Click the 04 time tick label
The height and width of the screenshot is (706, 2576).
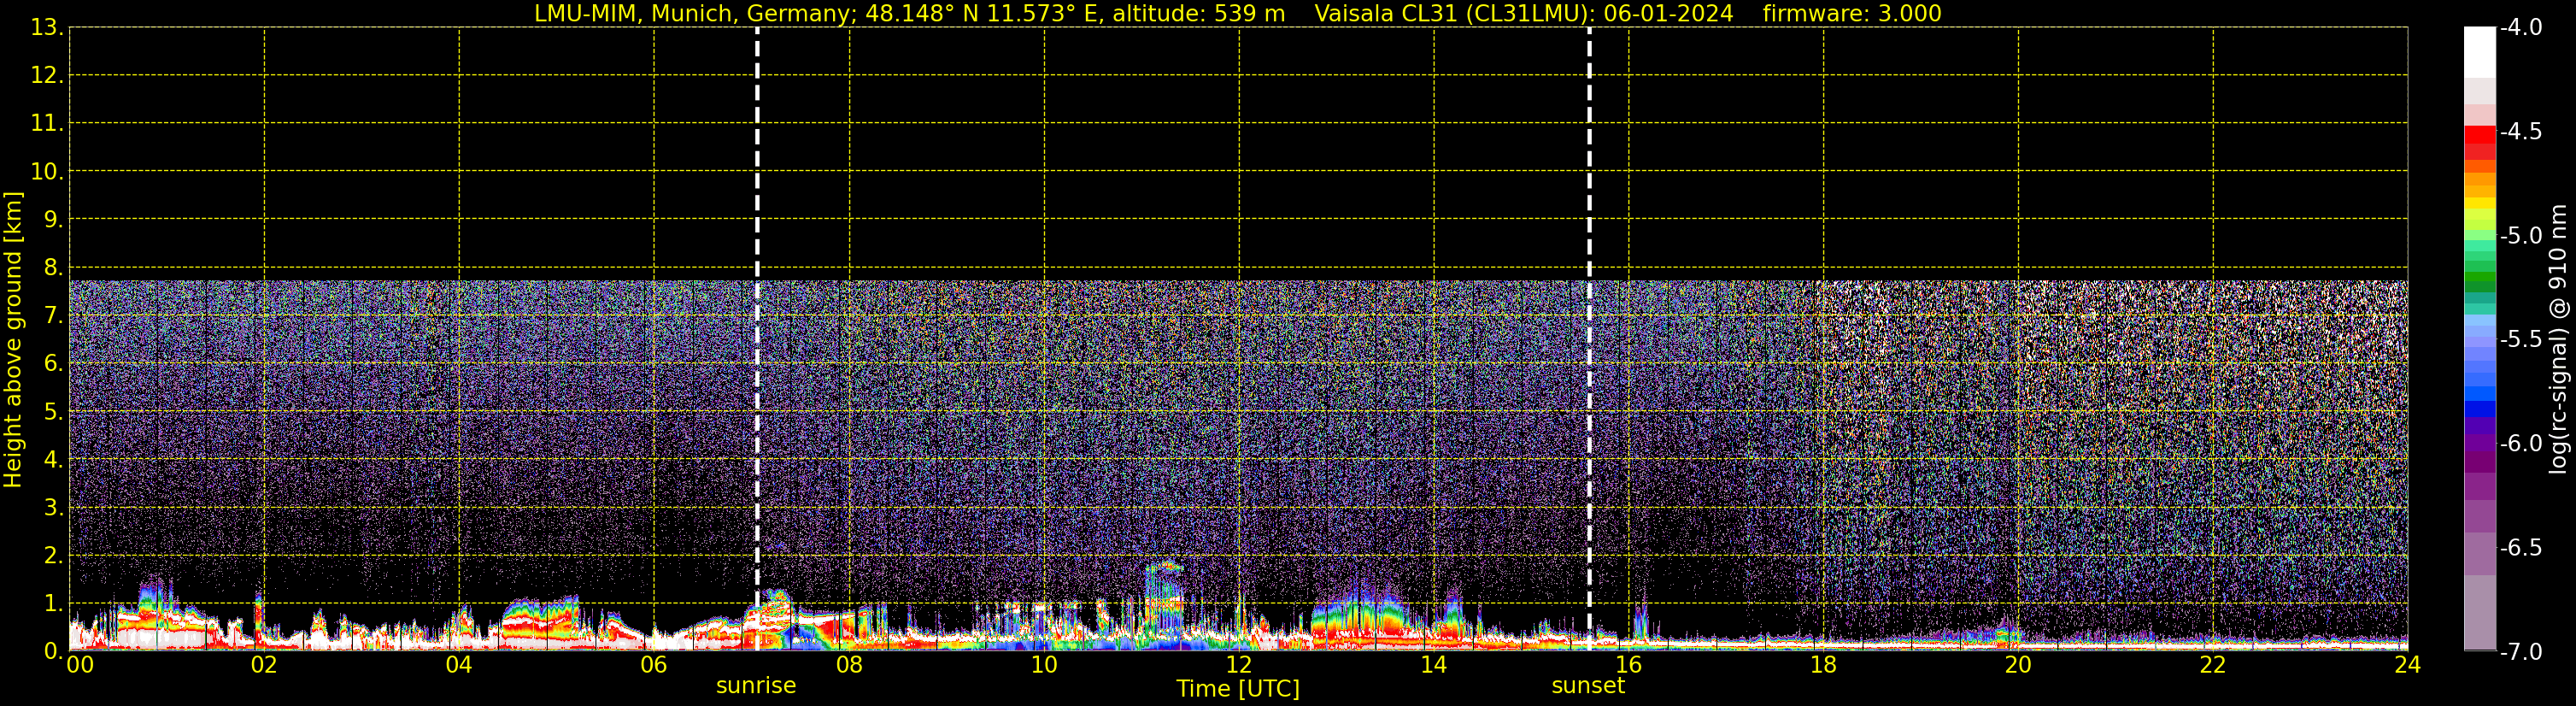(x=458, y=665)
